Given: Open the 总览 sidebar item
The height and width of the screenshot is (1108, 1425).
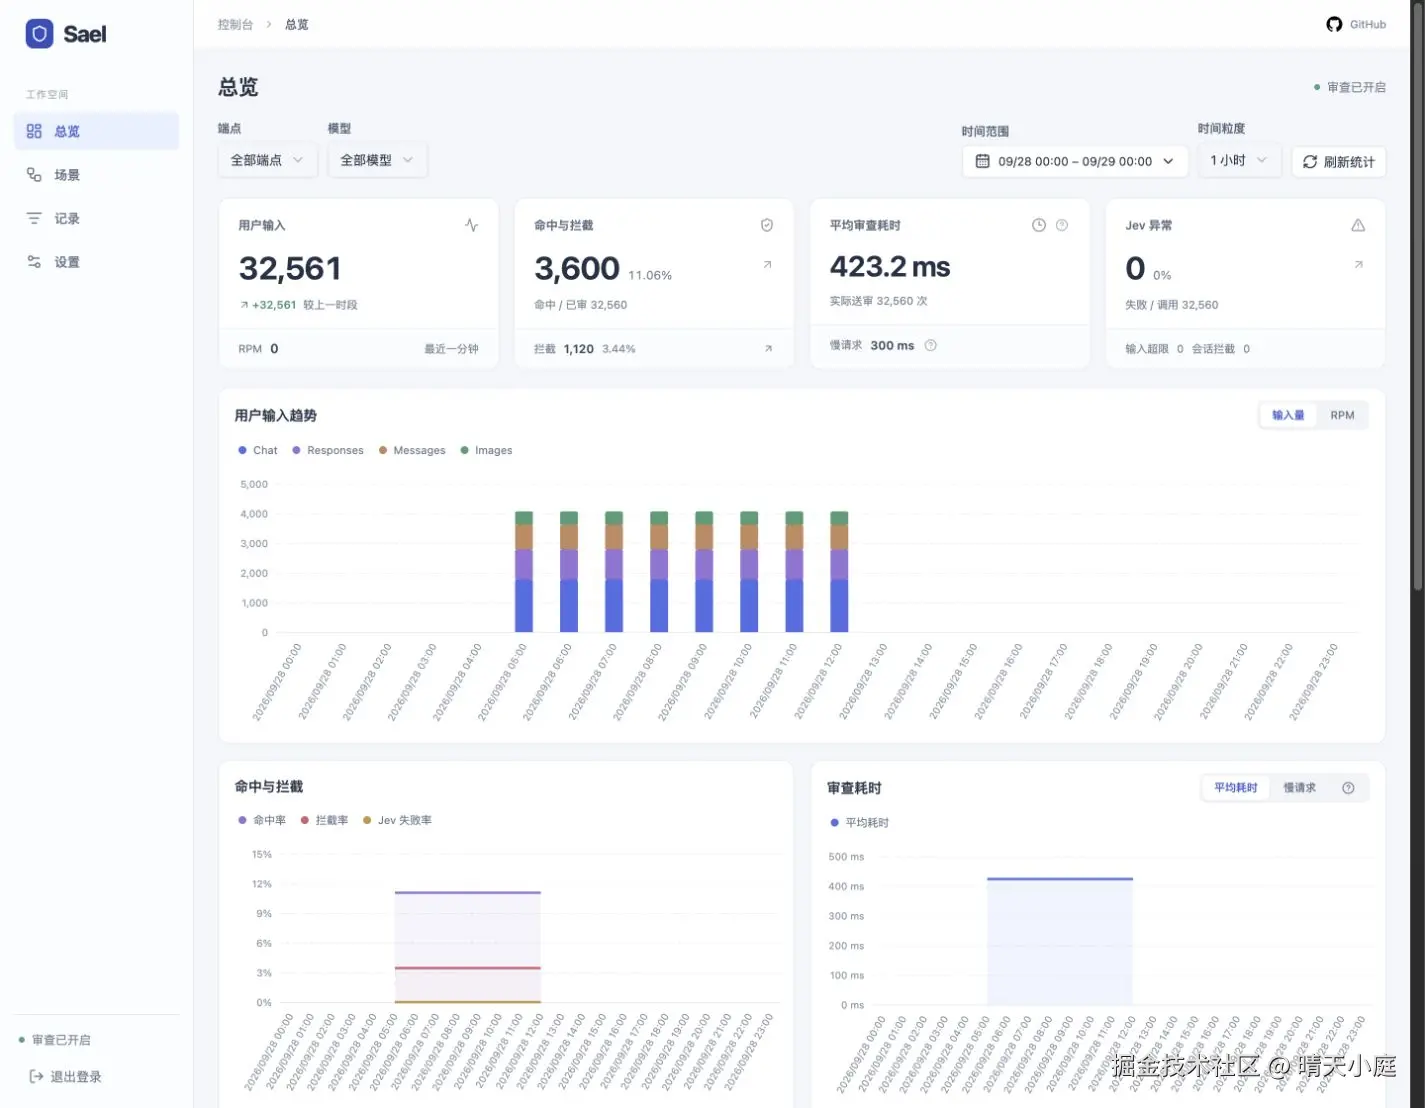Looking at the screenshot, I should coord(96,131).
